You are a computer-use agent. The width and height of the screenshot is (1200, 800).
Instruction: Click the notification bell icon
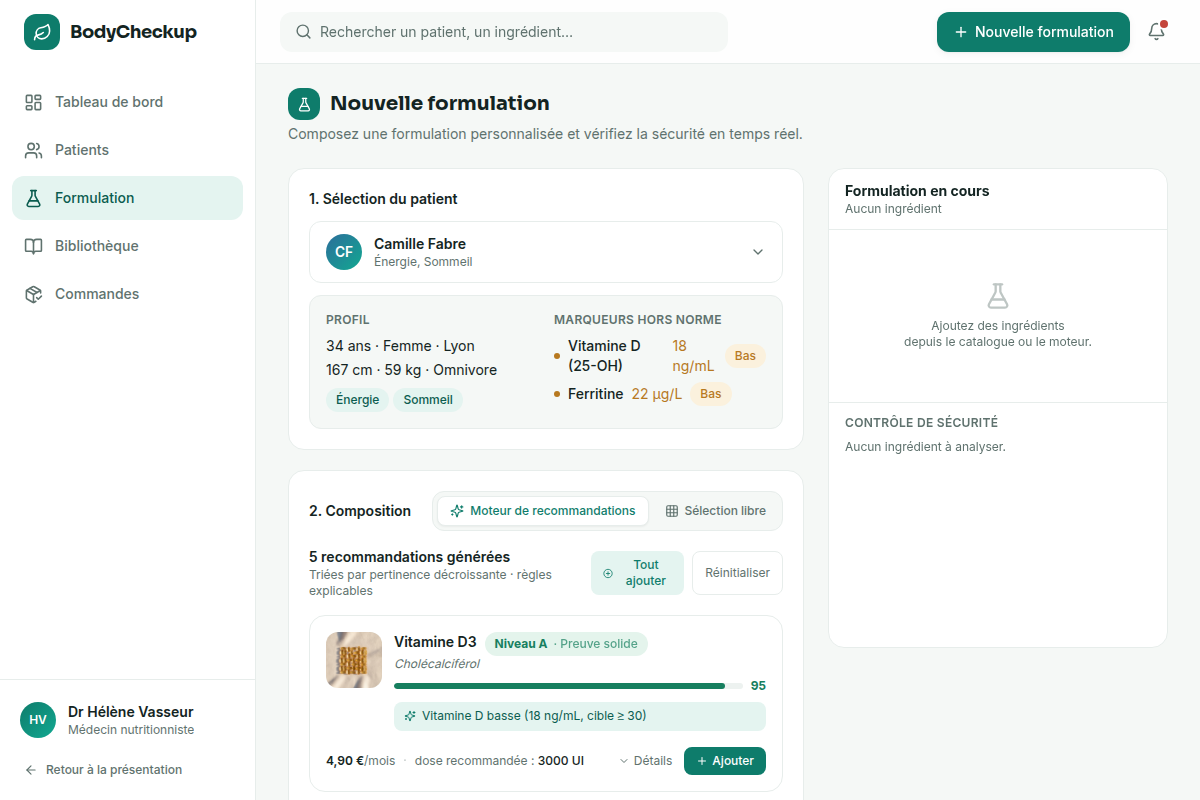click(1156, 32)
